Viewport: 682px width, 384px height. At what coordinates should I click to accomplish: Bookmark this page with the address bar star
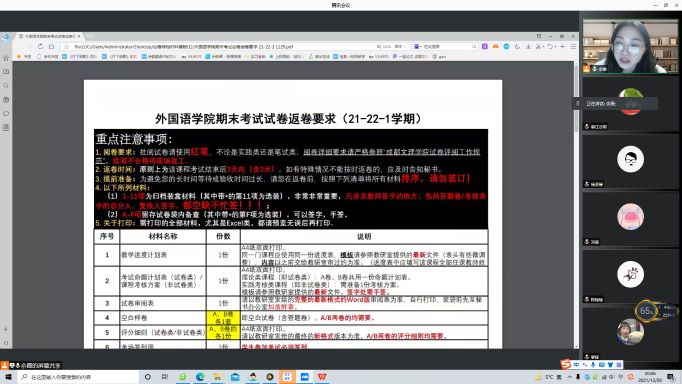67,47
